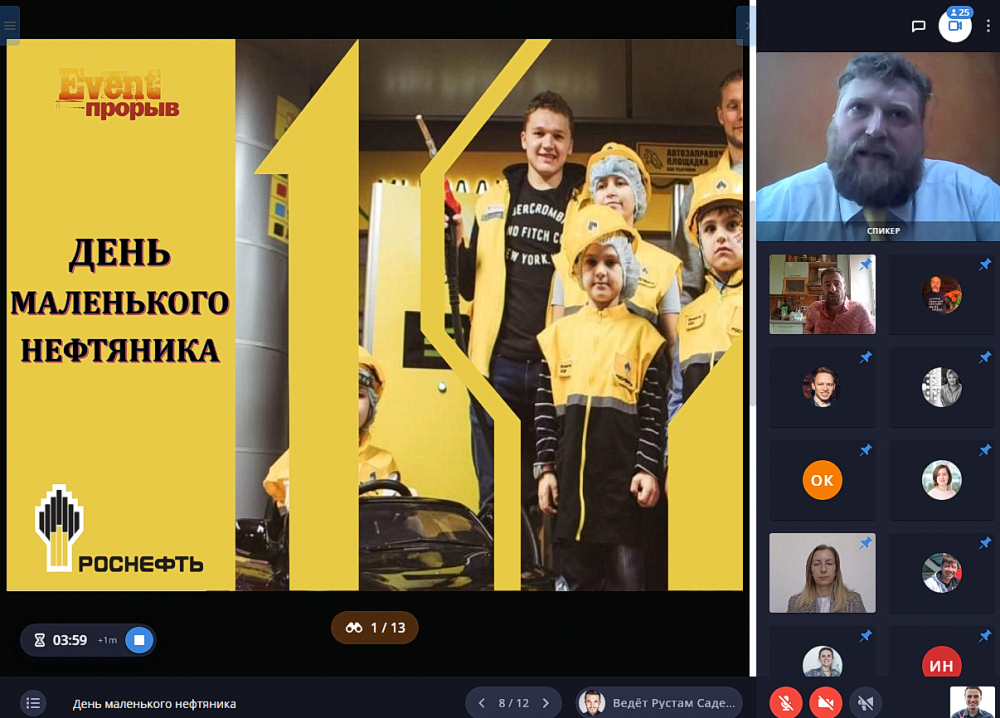This screenshot has width=1000, height=718.
Task: Click the woman with glasses avatar in bottom row
Action: click(x=822, y=661)
